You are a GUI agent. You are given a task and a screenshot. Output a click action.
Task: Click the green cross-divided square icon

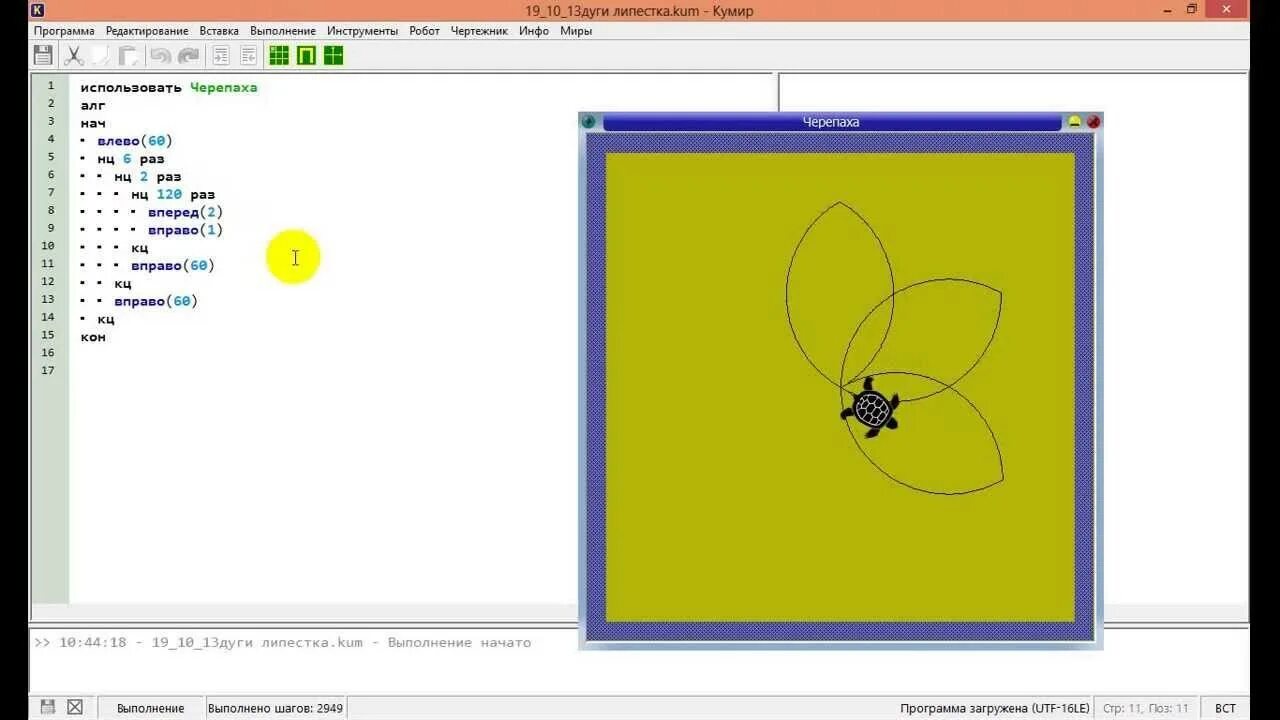[x=333, y=56]
